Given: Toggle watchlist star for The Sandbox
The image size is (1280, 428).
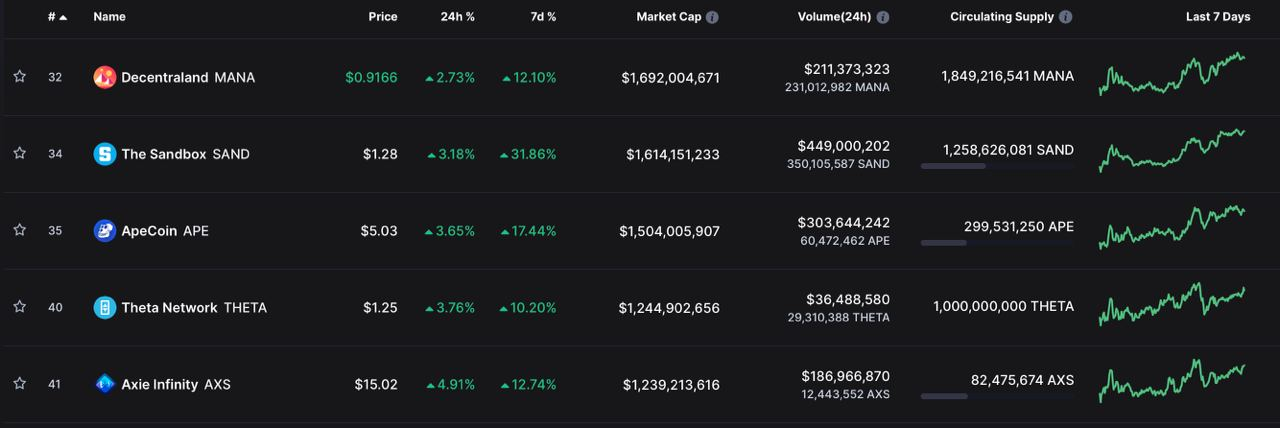Looking at the screenshot, I should point(19,154).
